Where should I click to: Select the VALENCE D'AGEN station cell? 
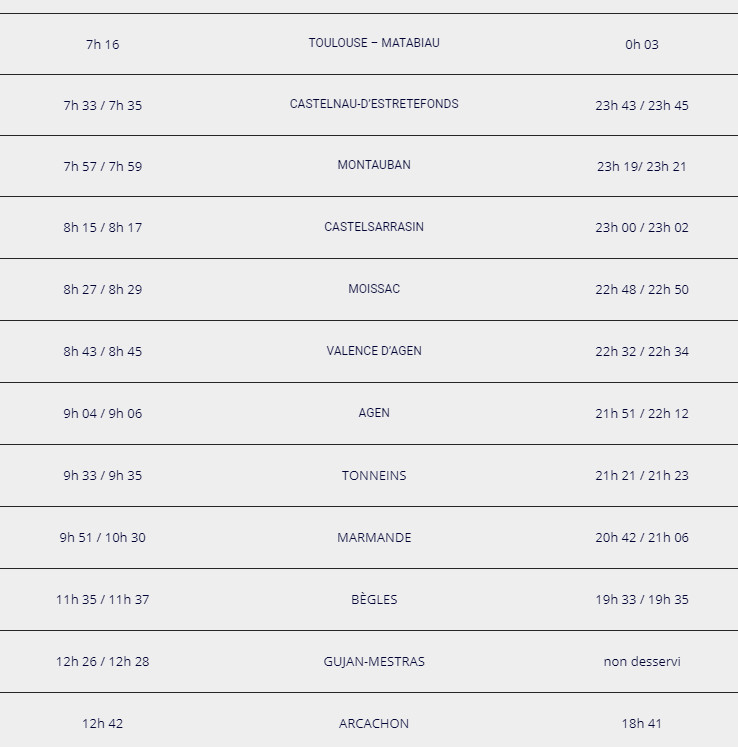click(x=374, y=351)
